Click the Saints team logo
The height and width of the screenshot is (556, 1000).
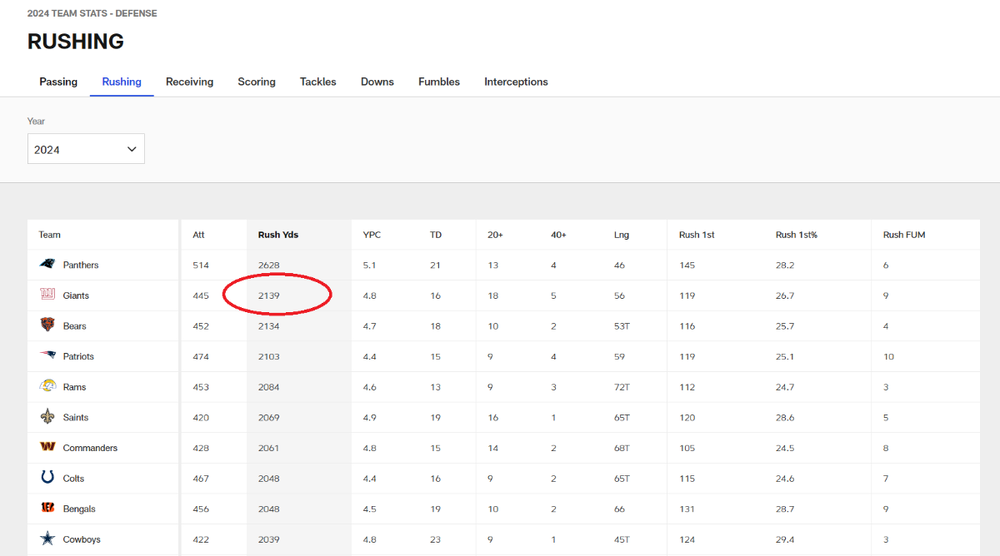click(47, 417)
